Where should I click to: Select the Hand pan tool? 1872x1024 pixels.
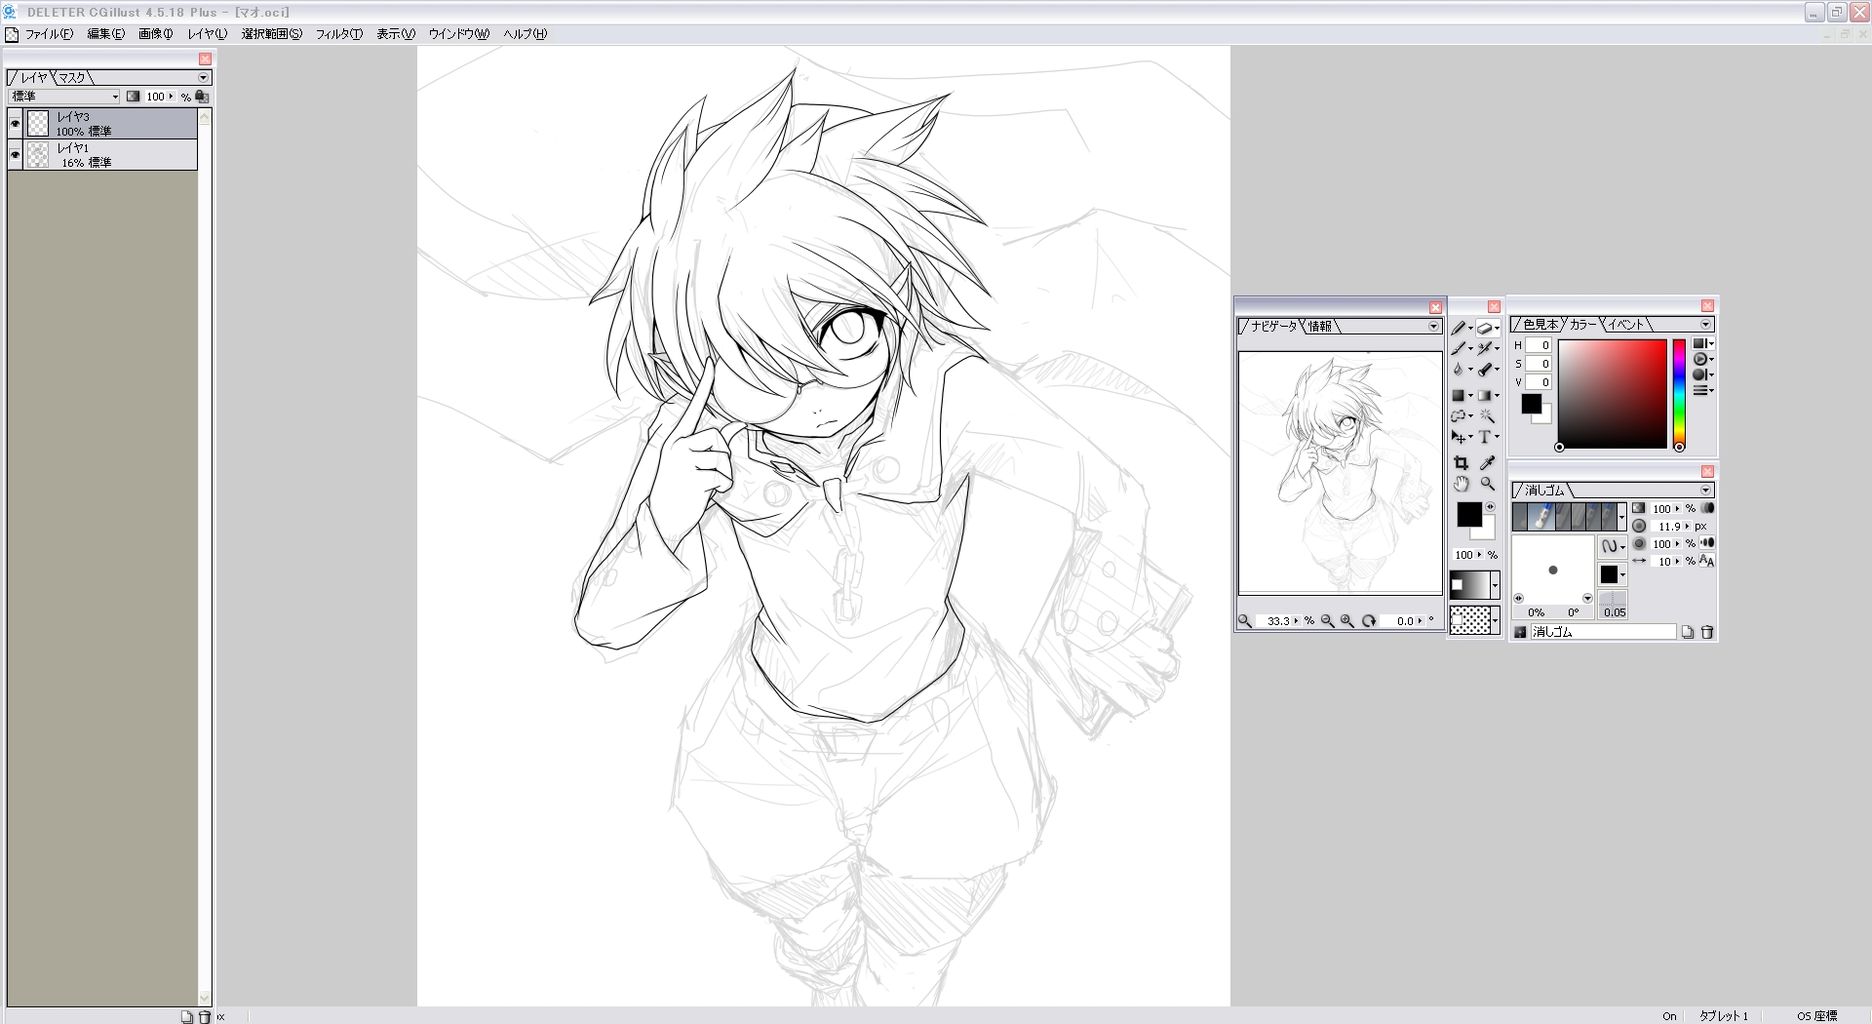pos(1460,484)
